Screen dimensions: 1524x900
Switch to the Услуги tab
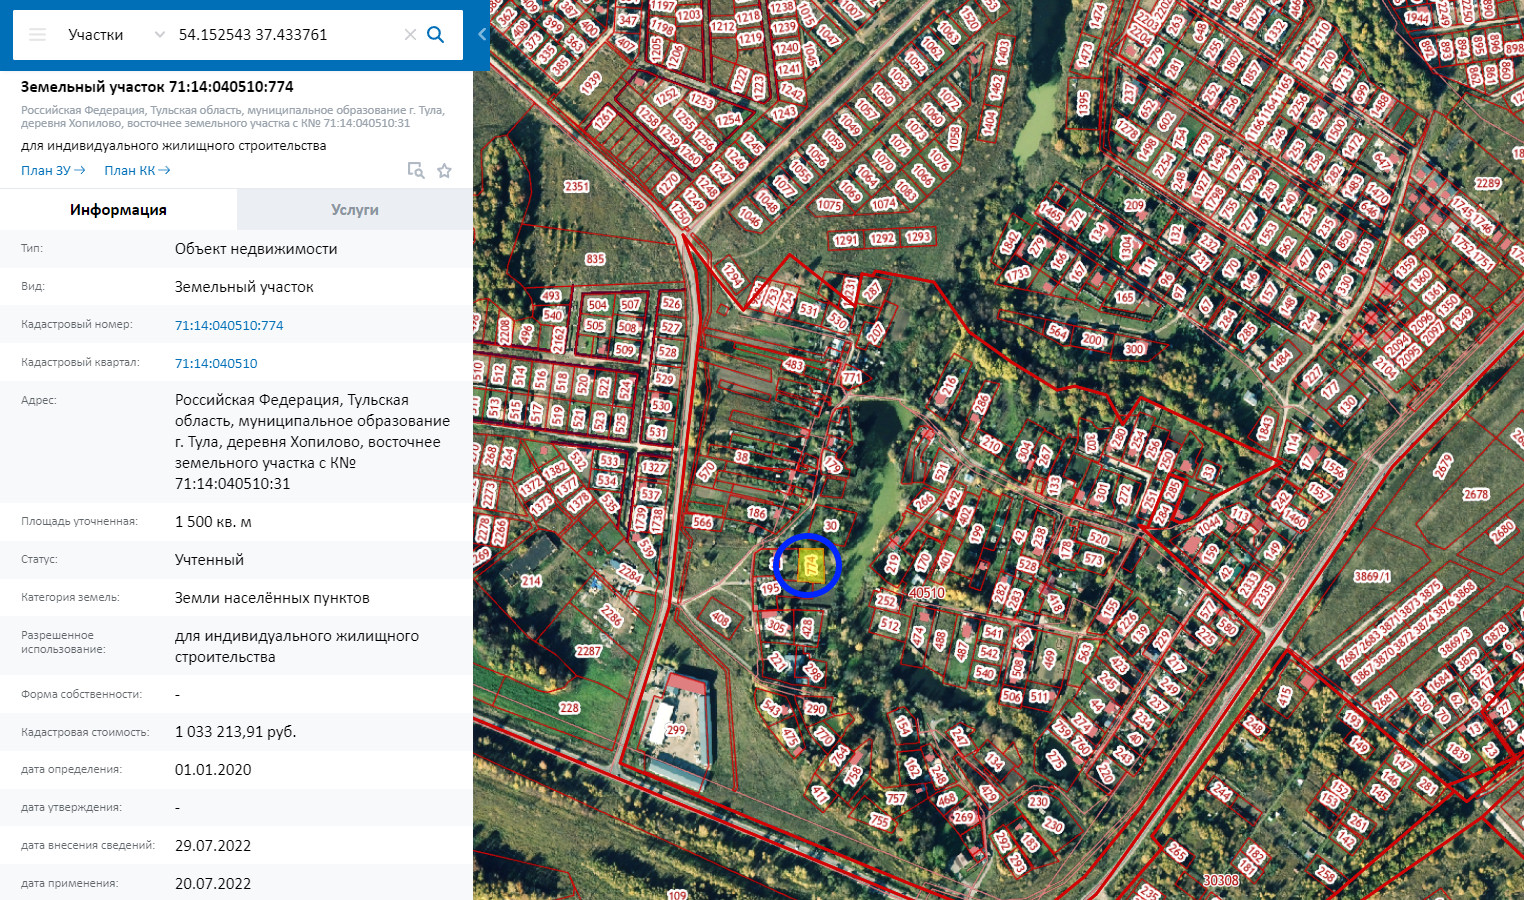(x=355, y=210)
